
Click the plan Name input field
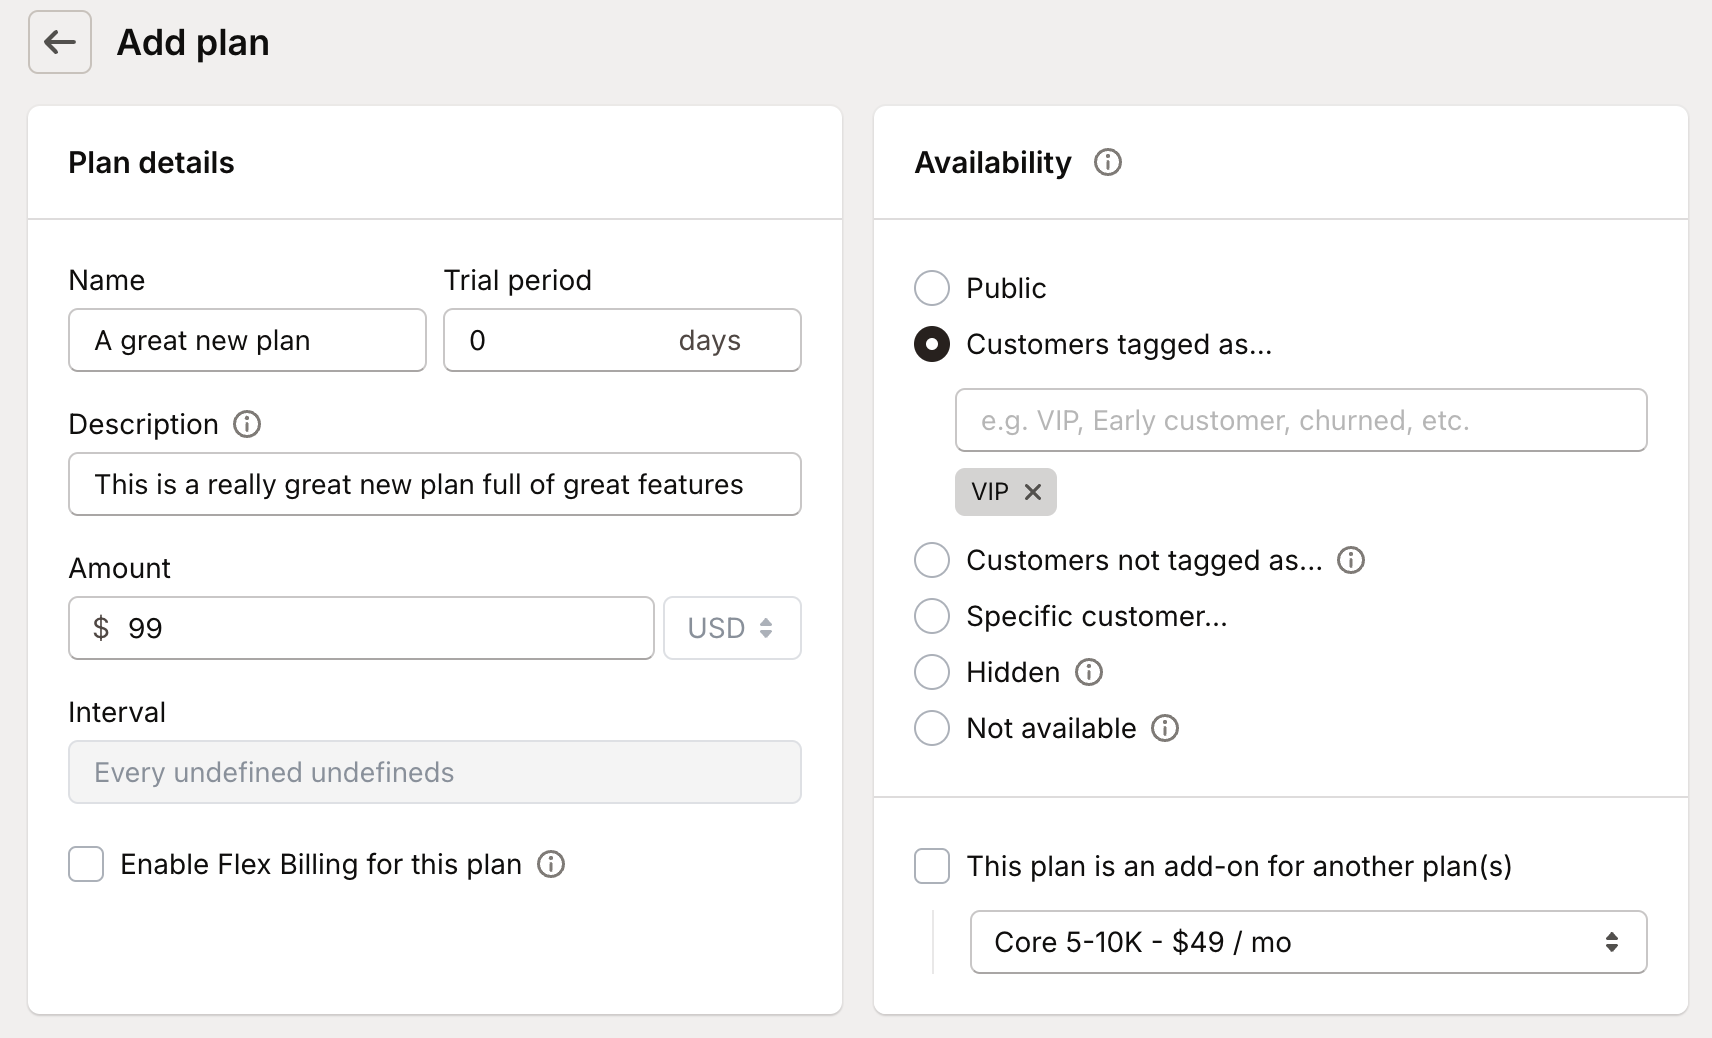[x=246, y=340]
